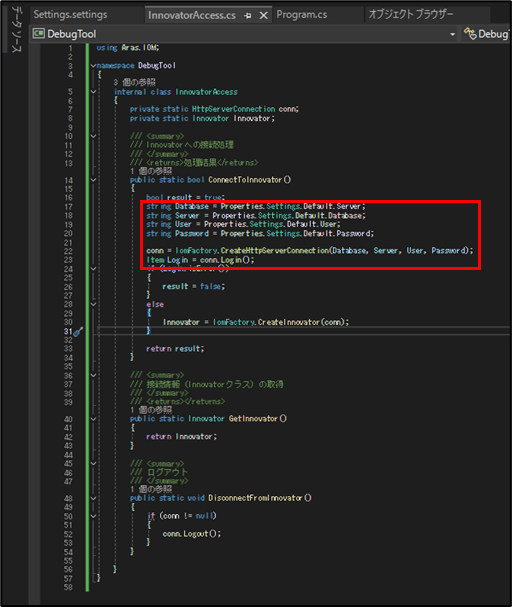This screenshot has width=512, height=607.
Task: Collapse the ConnectToInnovator method
Action: [93, 180]
